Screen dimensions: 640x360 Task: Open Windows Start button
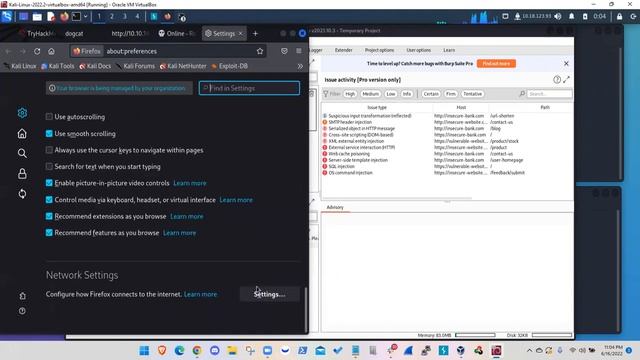click(x=144, y=351)
